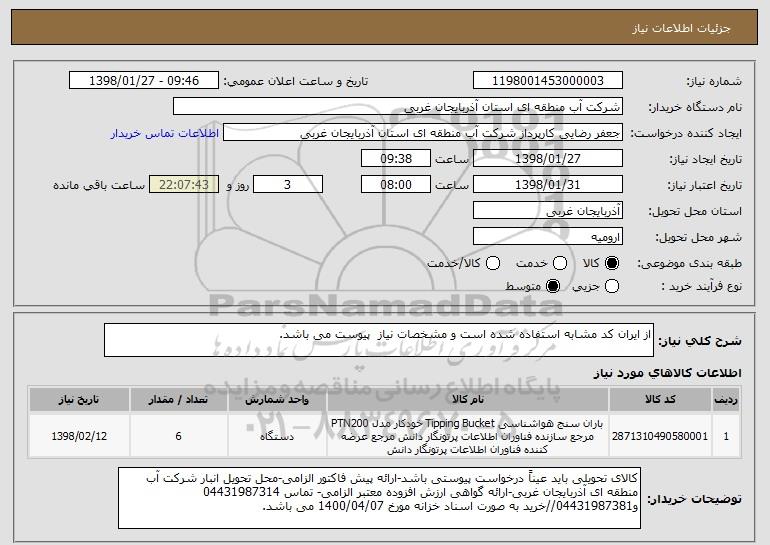Click the creation time field 09:38
The width and height of the screenshot is (770, 545).
[x=396, y=159]
